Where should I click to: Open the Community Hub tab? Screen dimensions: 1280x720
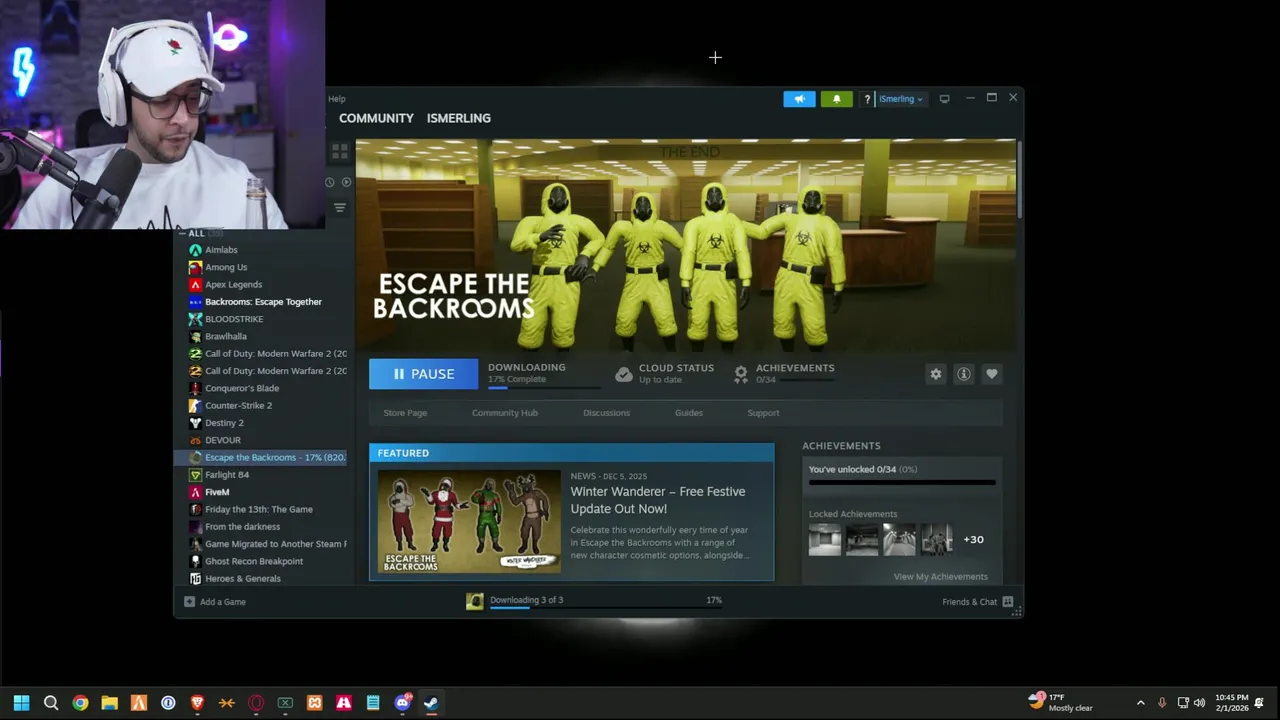505,413
